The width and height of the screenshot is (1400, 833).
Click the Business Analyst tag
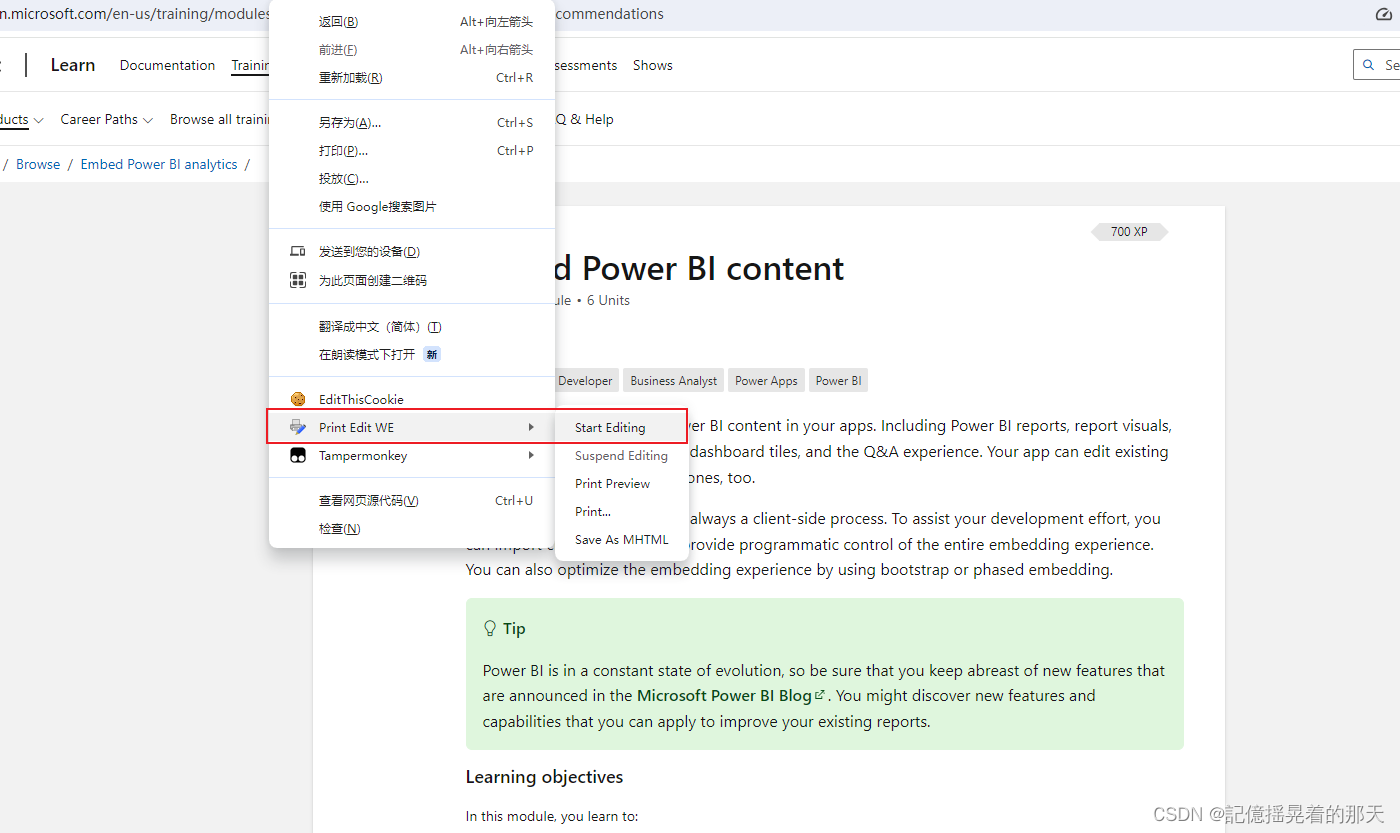click(674, 380)
